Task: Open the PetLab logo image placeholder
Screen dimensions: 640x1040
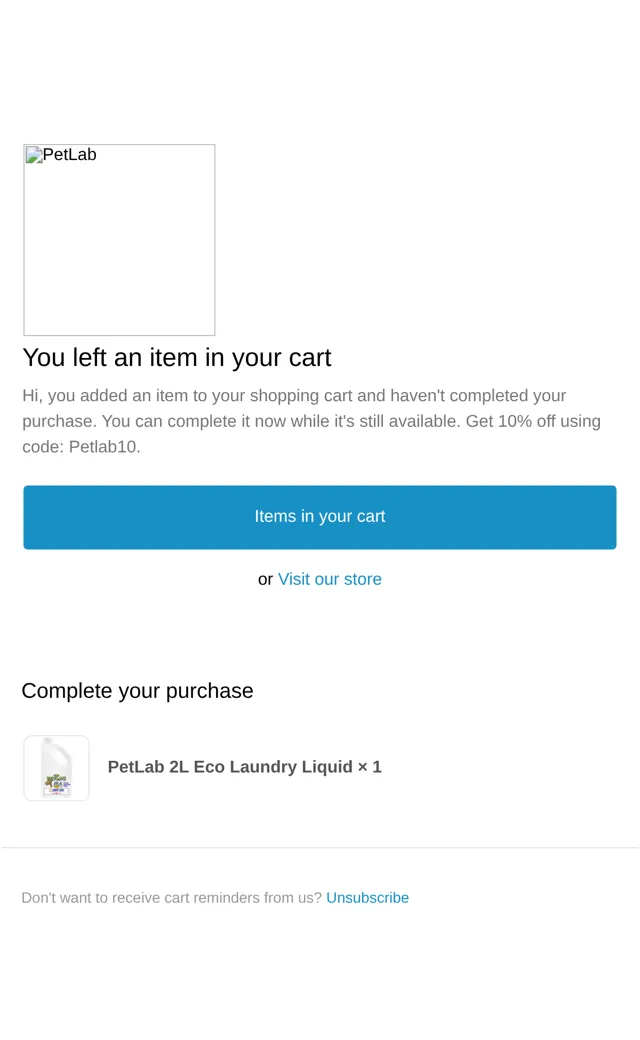Action: pyautogui.click(x=119, y=240)
